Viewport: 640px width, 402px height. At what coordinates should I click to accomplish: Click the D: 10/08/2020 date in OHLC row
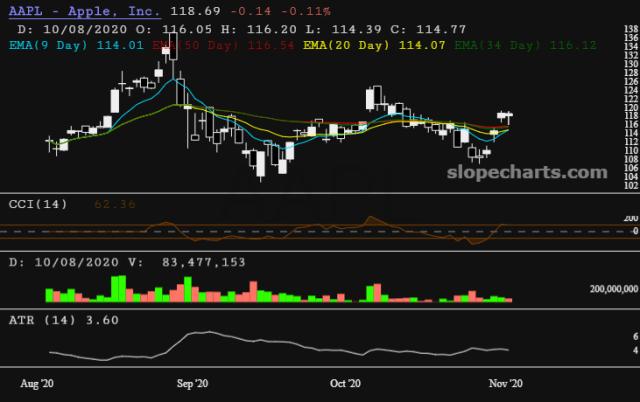pos(72,29)
